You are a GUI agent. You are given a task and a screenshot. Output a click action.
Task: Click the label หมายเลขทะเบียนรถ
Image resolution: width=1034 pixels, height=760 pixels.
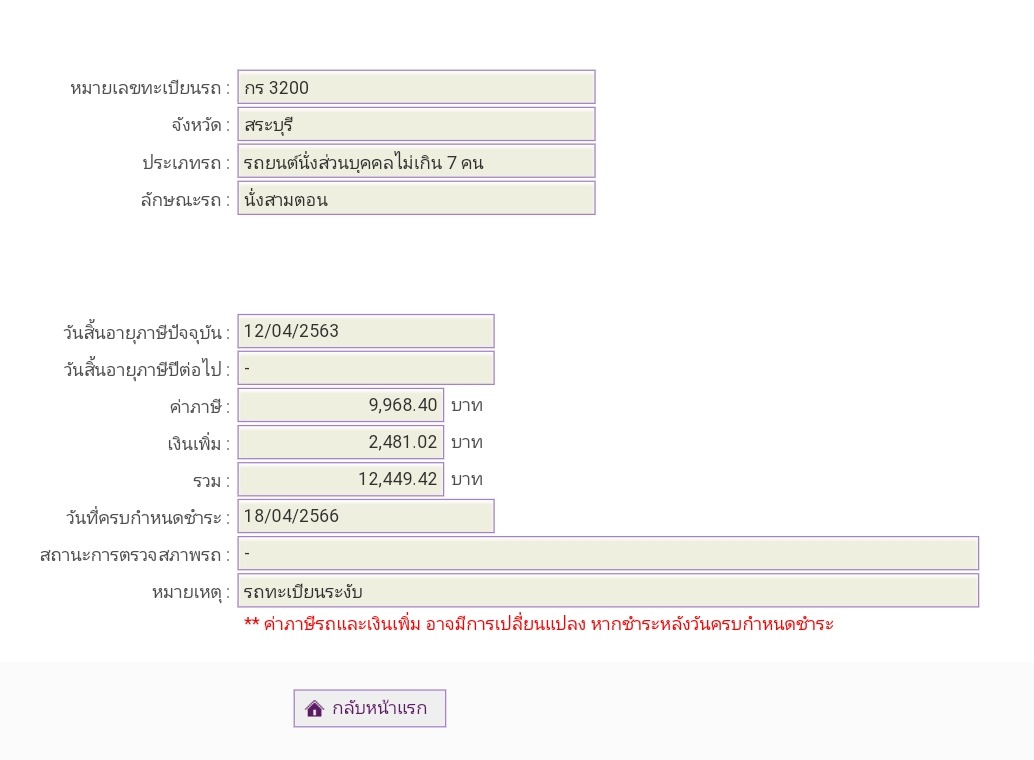click(150, 88)
